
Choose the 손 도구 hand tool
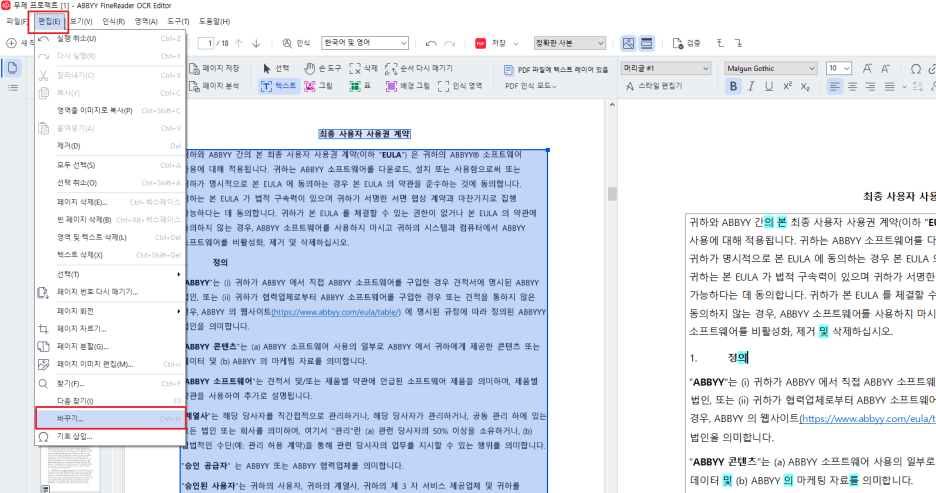click(x=322, y=69)
